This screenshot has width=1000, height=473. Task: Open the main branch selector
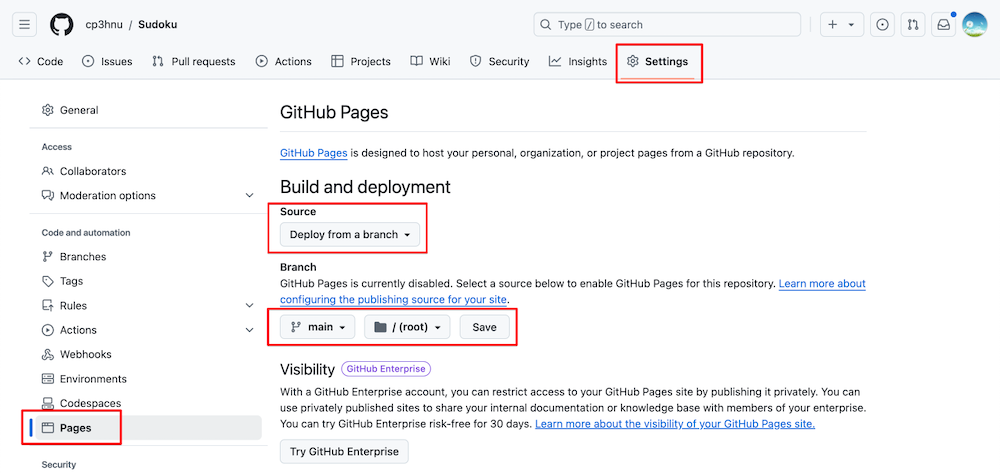(318, 327)
